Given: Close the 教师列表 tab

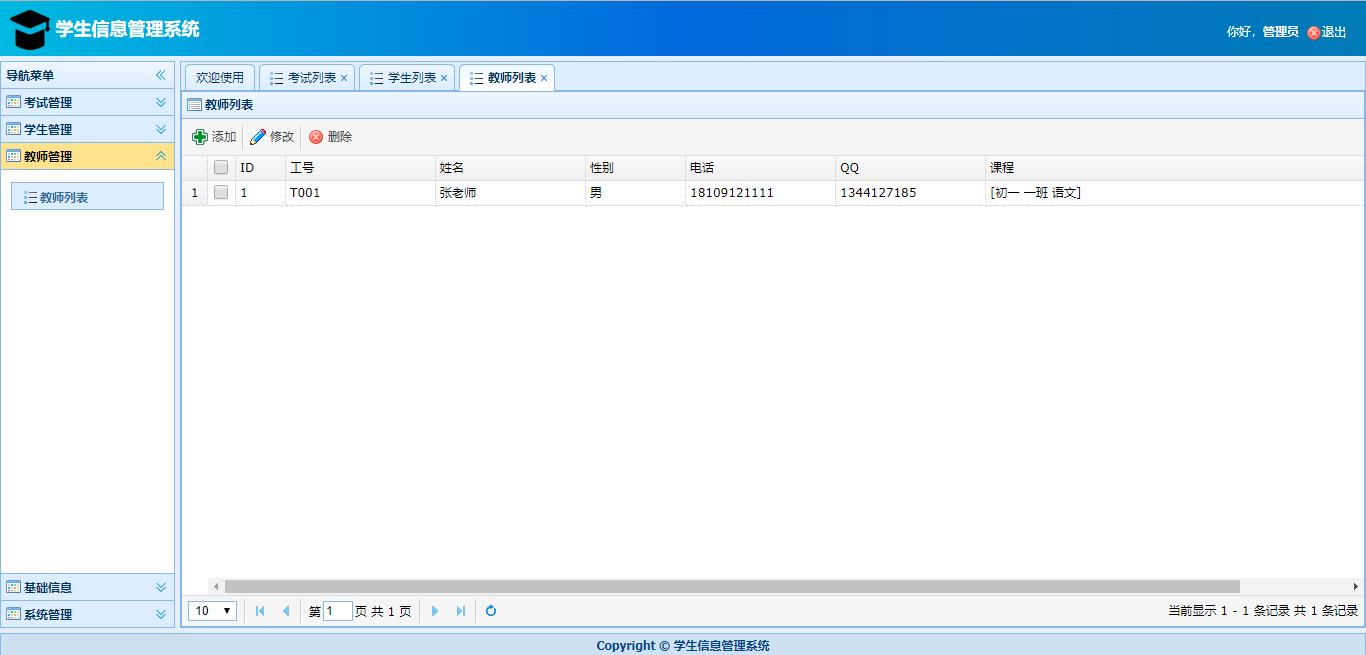Looking at the screenshot, I should pyautogui.click(x=544, y=78).
